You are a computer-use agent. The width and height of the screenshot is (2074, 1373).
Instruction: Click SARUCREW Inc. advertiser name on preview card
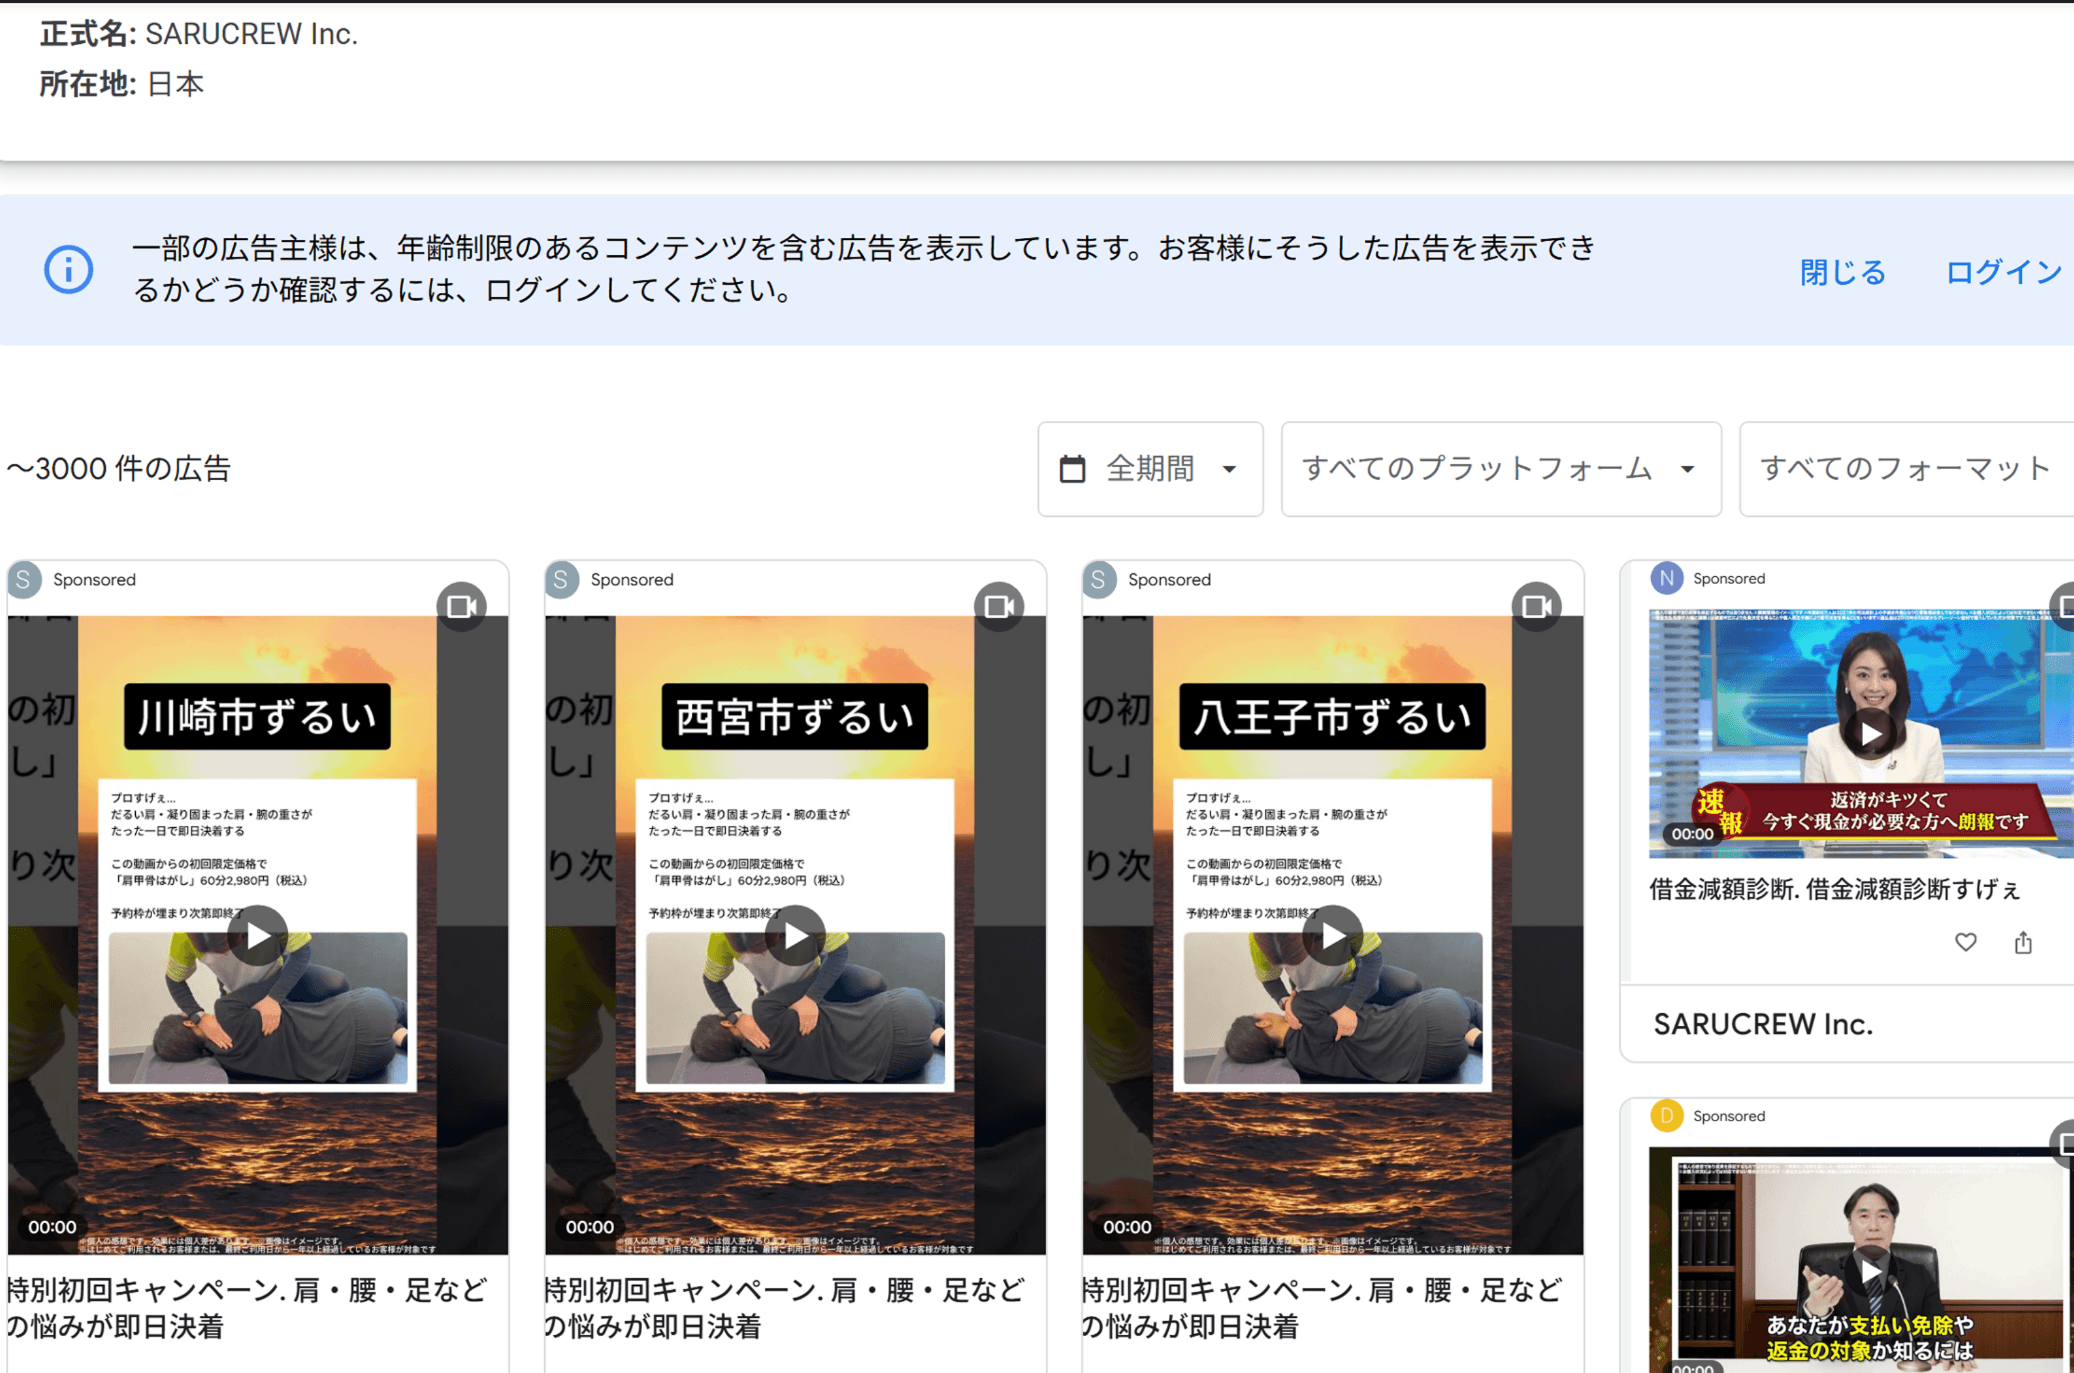coord(1763,1024)
